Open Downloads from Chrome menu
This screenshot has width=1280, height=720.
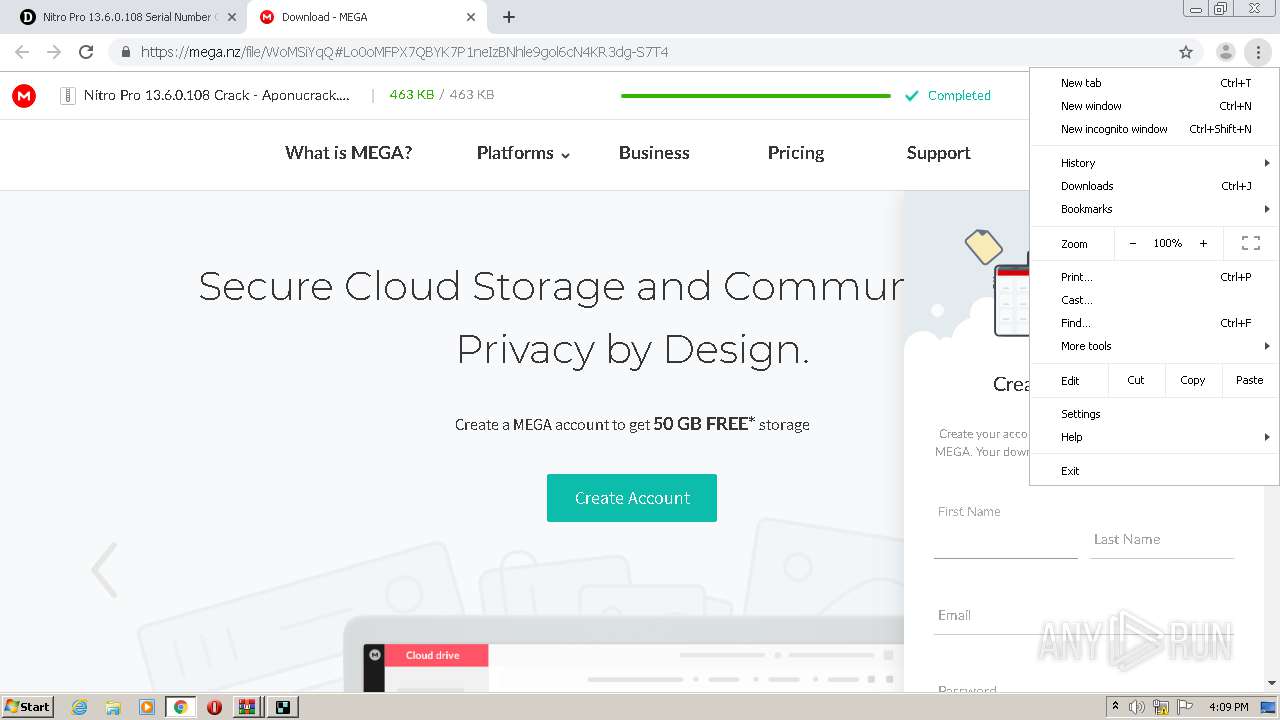(1154, 186)
